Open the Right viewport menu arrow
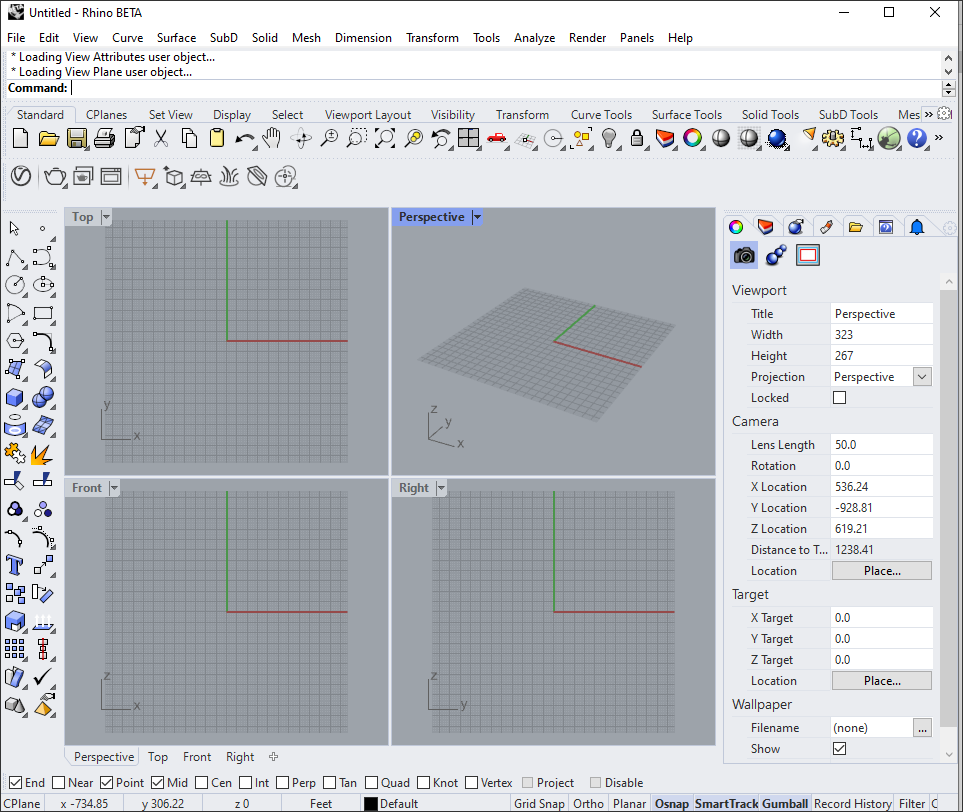Screen dimensions: 963x812 [x=441, y=488]
